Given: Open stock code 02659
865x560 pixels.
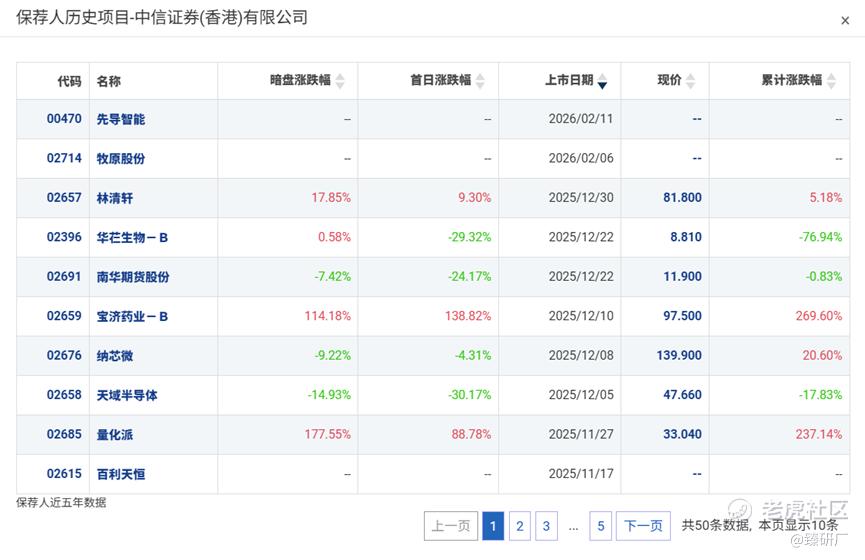Looking at the screenshot, I should [x=64, y=316].
